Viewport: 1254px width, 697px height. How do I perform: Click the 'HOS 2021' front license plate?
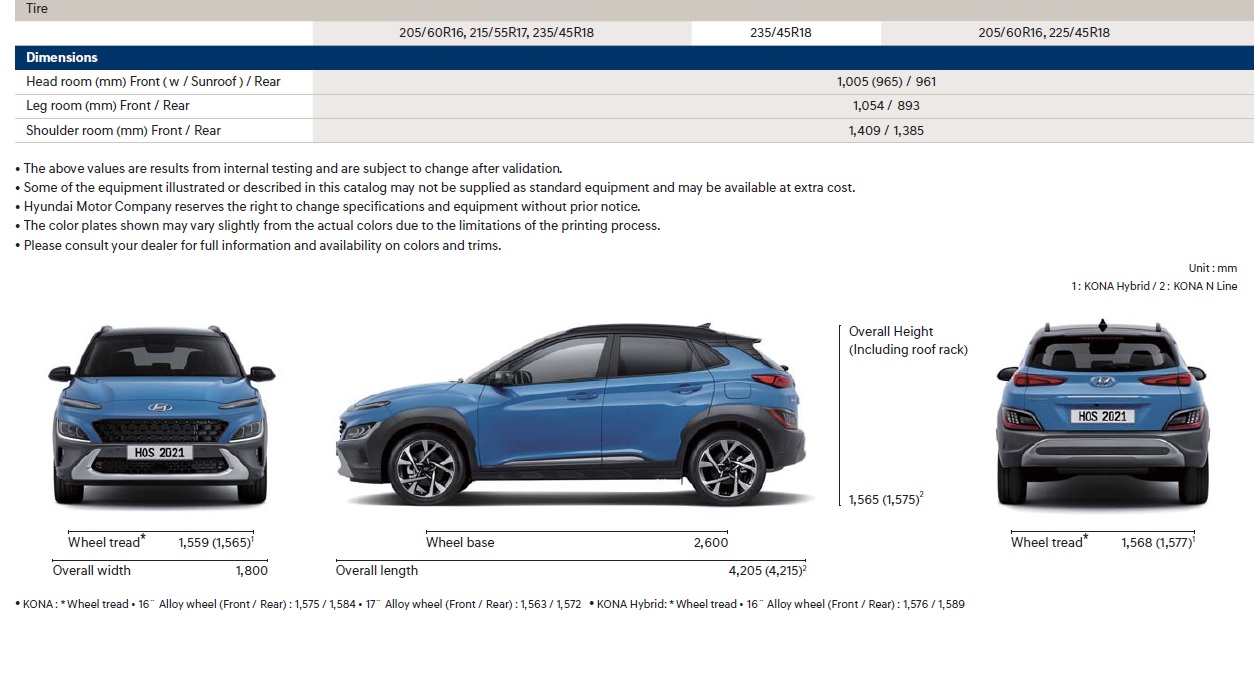[160, 452]
